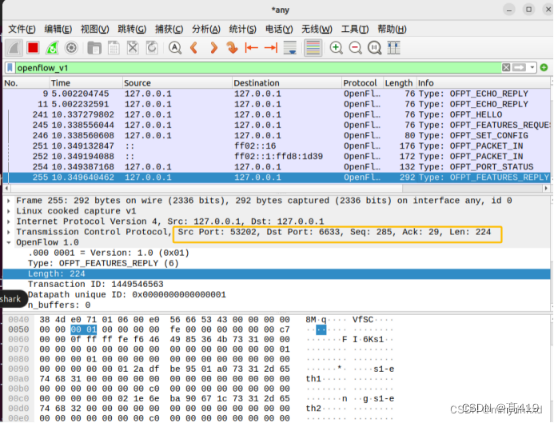Image resolution: width=554 pixels, height=423 pixels.
Task: Open the filter history dropdown
Action: [x=532, y=67]
